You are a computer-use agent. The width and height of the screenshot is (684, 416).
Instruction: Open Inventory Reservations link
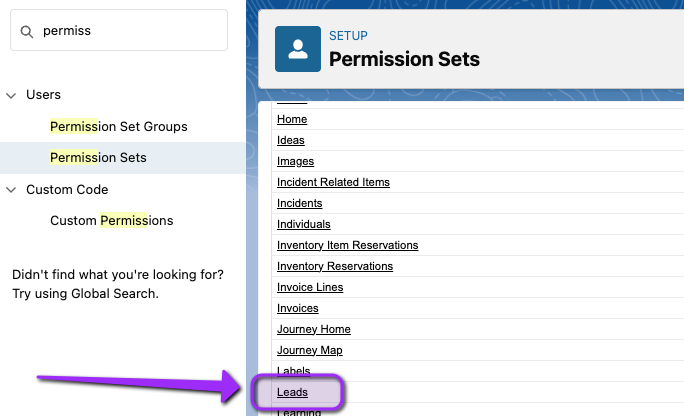coord(335,266)
